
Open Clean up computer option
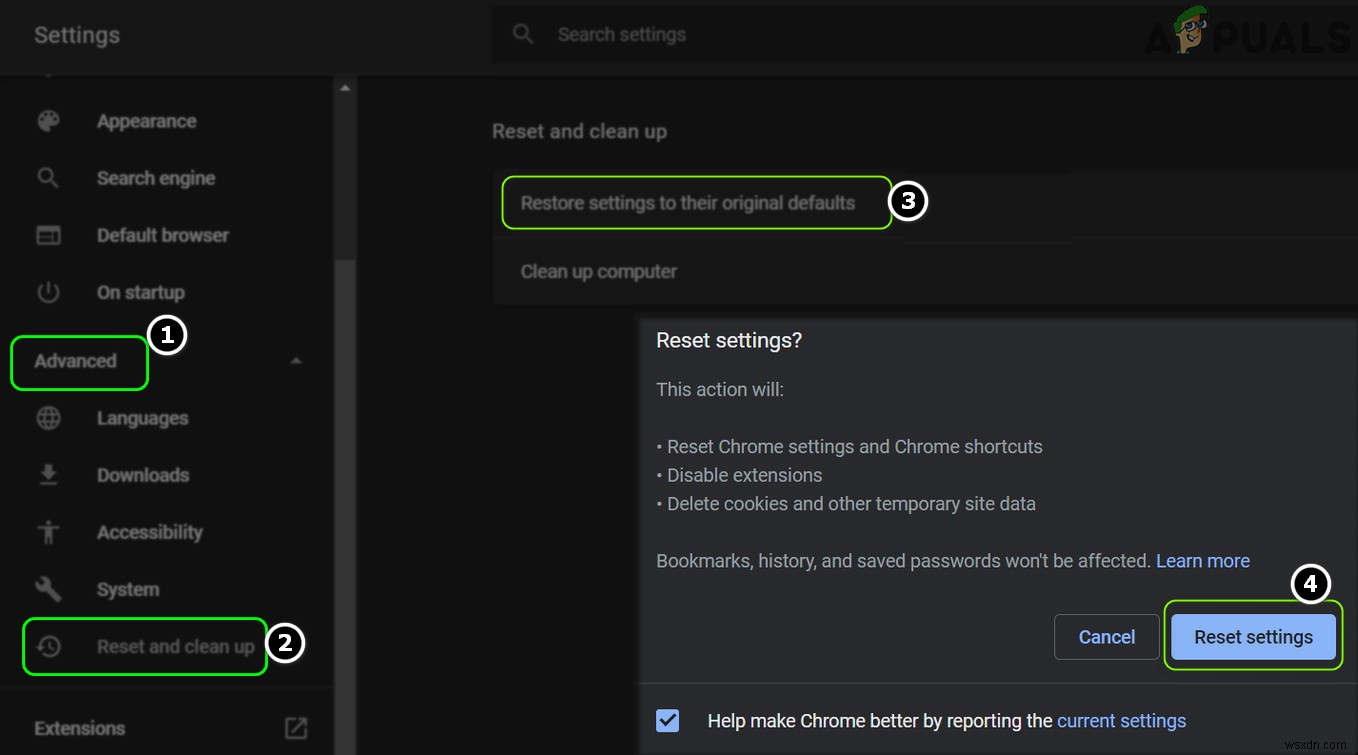(x=599, y=272)
